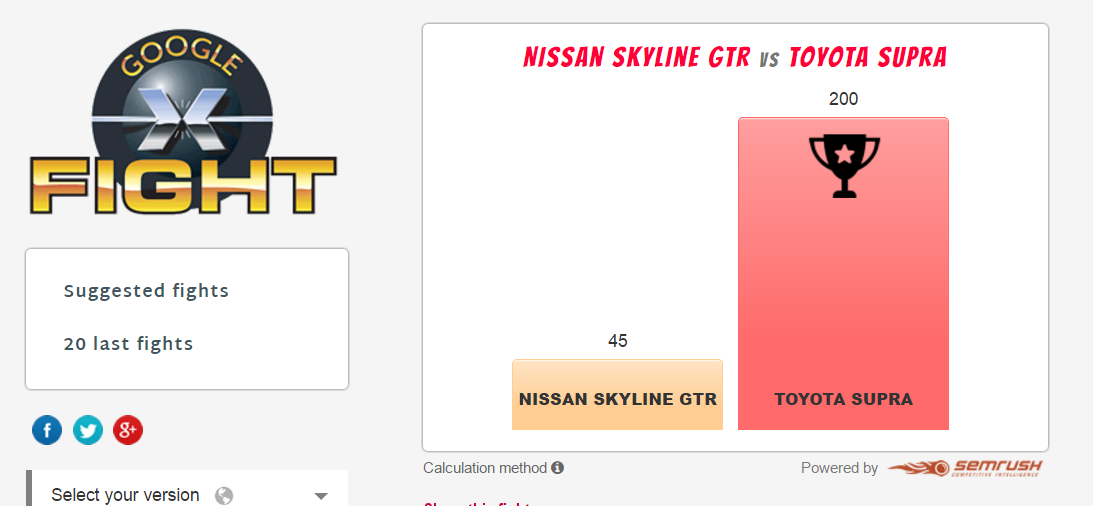Screen dimensions: 1093x506
Task: Click the Twitter bird icon
Action: click(87, 430)
